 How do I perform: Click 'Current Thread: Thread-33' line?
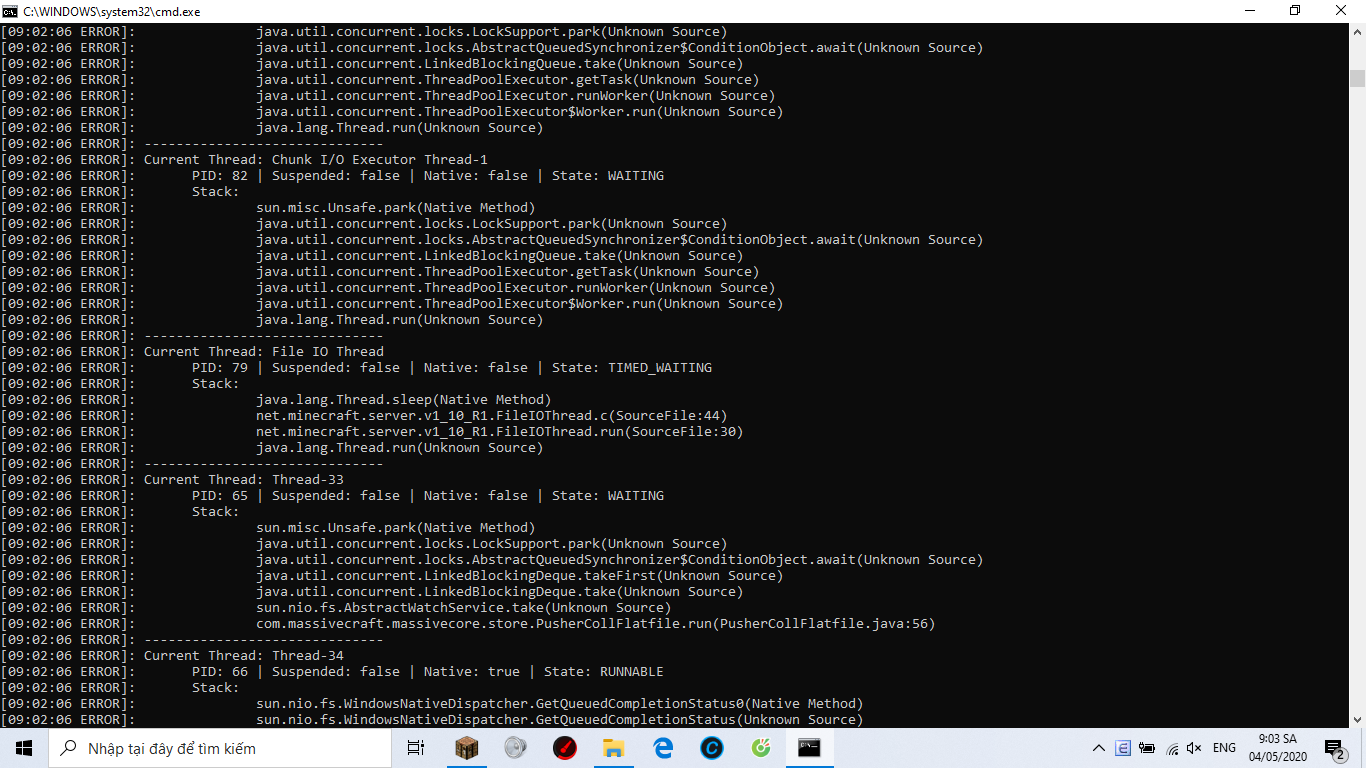coord(244,480)
